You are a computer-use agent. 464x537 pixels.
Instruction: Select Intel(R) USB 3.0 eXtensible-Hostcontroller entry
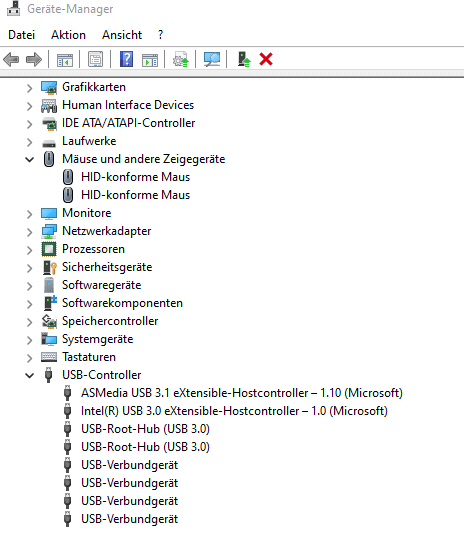point(234,411)
